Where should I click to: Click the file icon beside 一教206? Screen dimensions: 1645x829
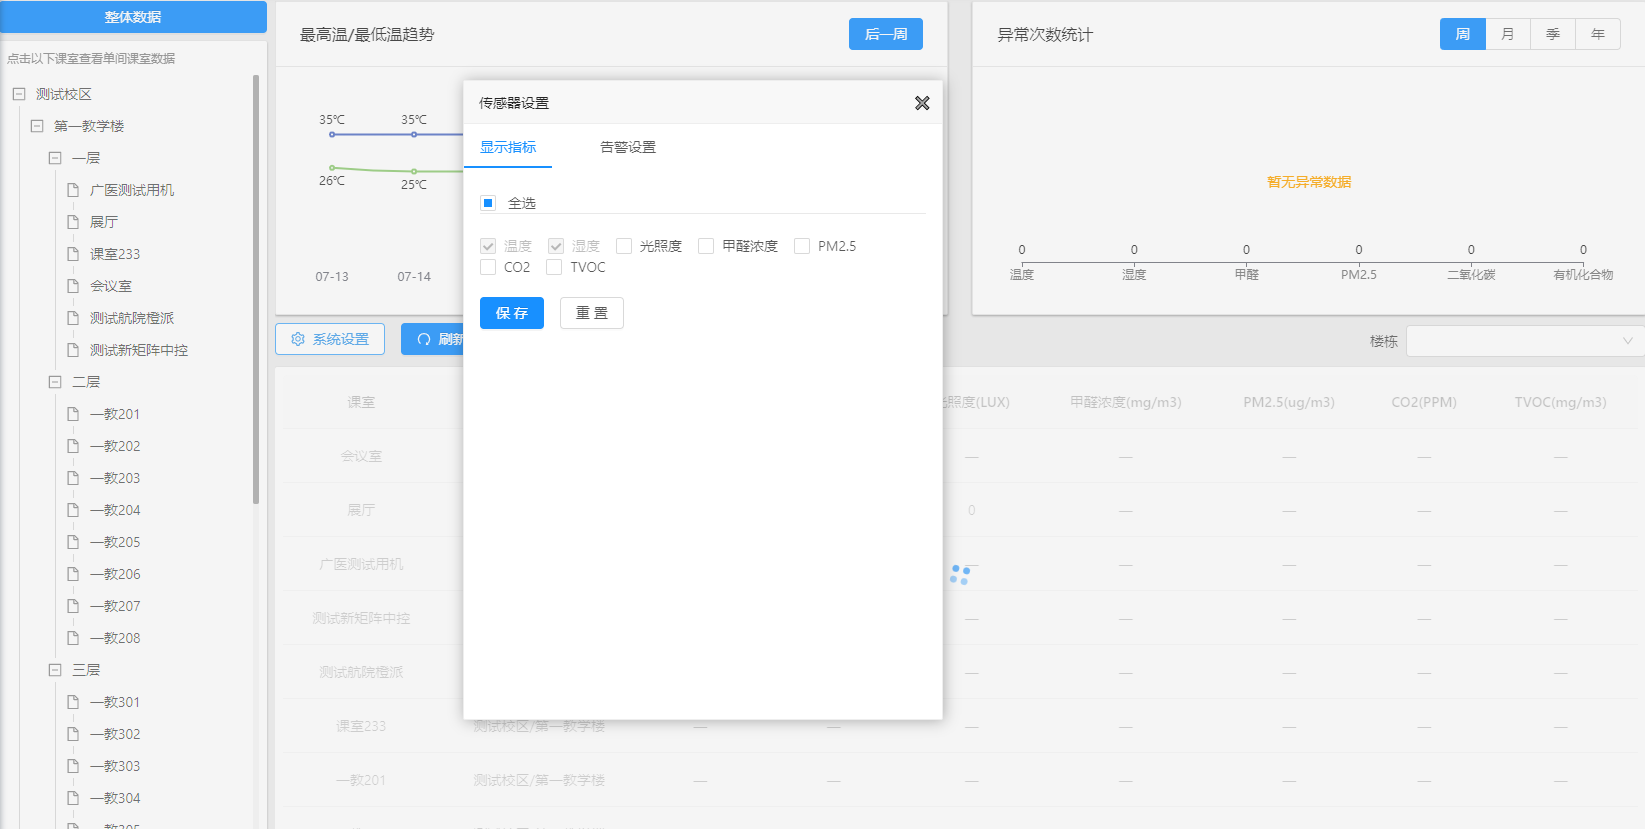[x=73, y=574]
